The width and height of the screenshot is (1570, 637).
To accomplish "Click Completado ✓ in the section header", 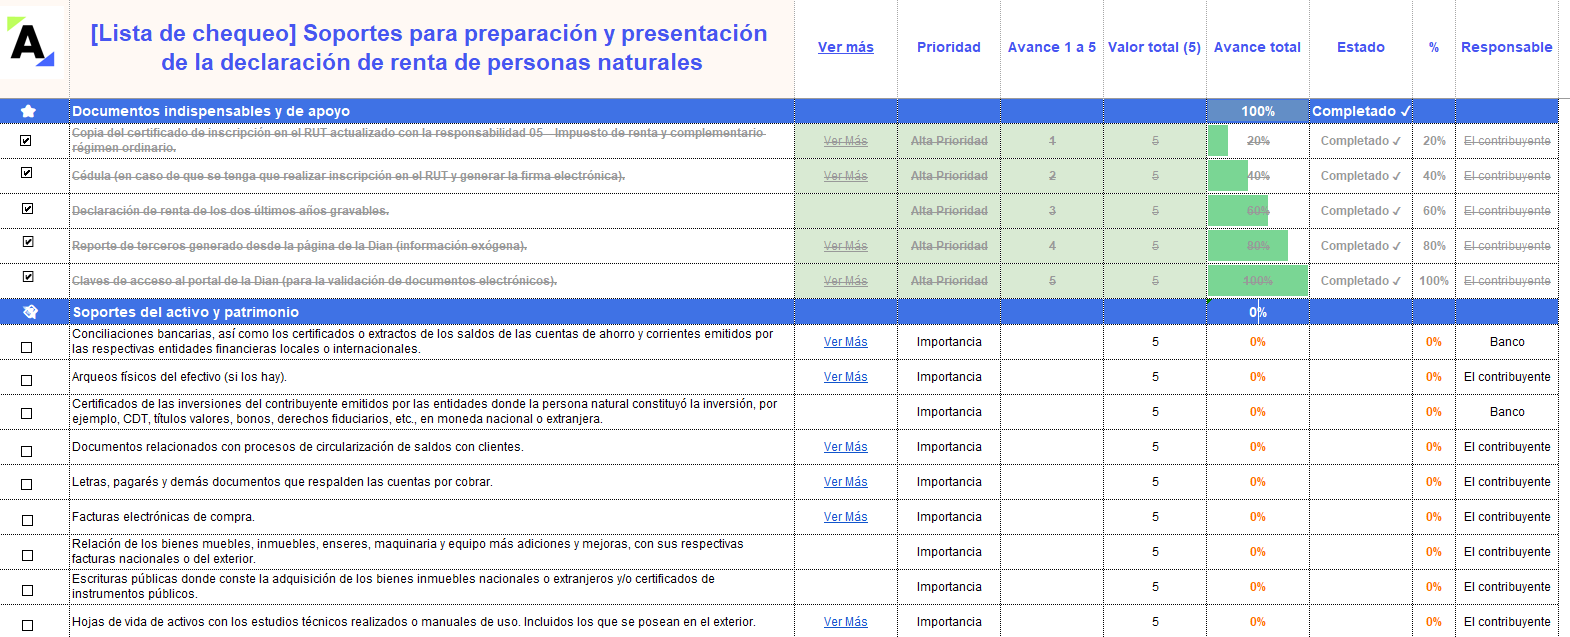I will tap(1361, 111).
